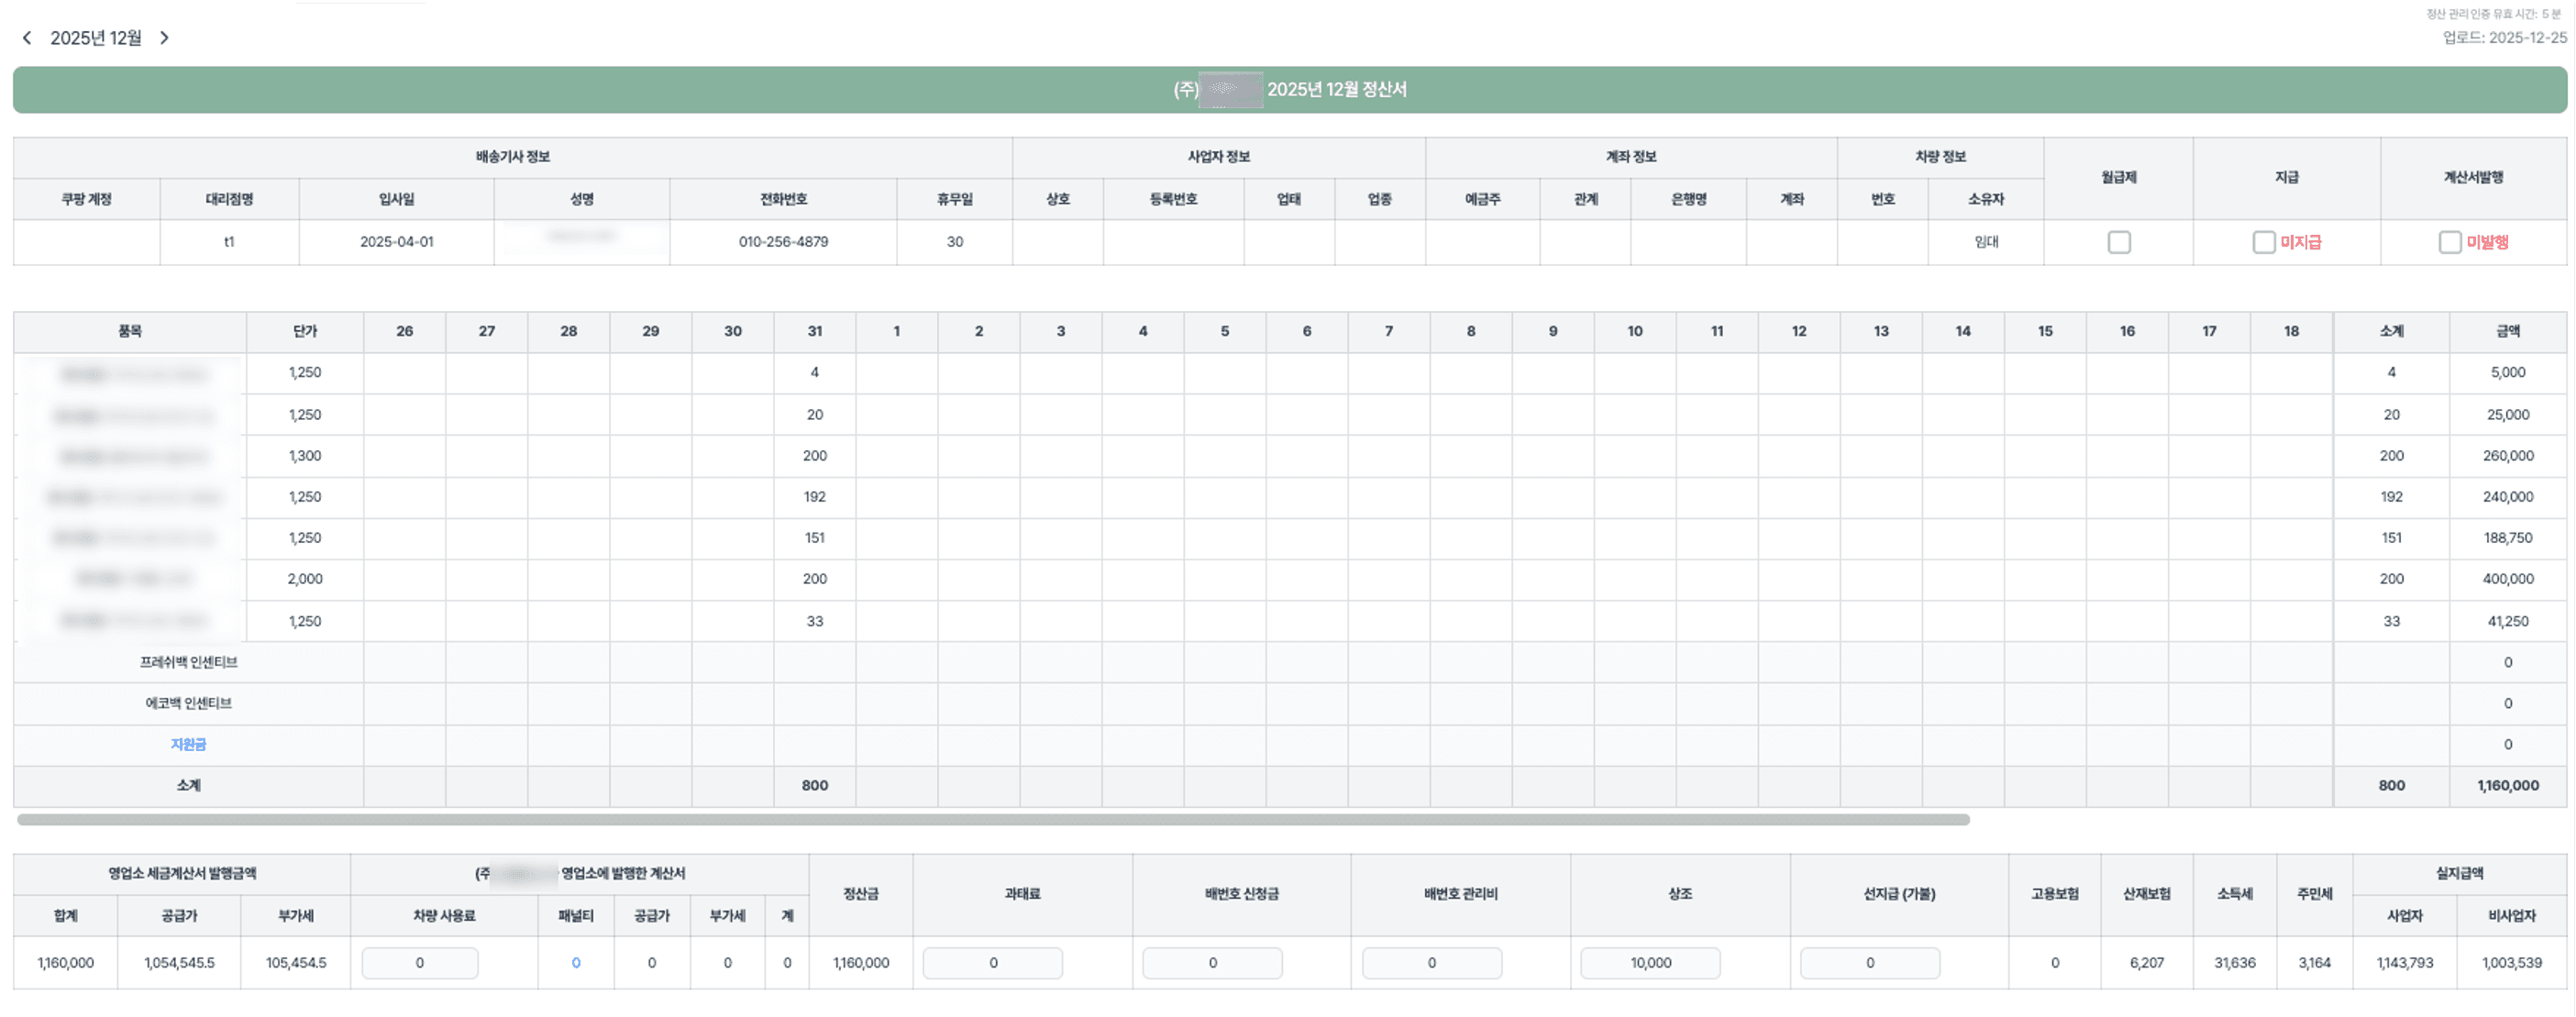
Task: Click the 단가 column header
Action: (x=305, y=331)
